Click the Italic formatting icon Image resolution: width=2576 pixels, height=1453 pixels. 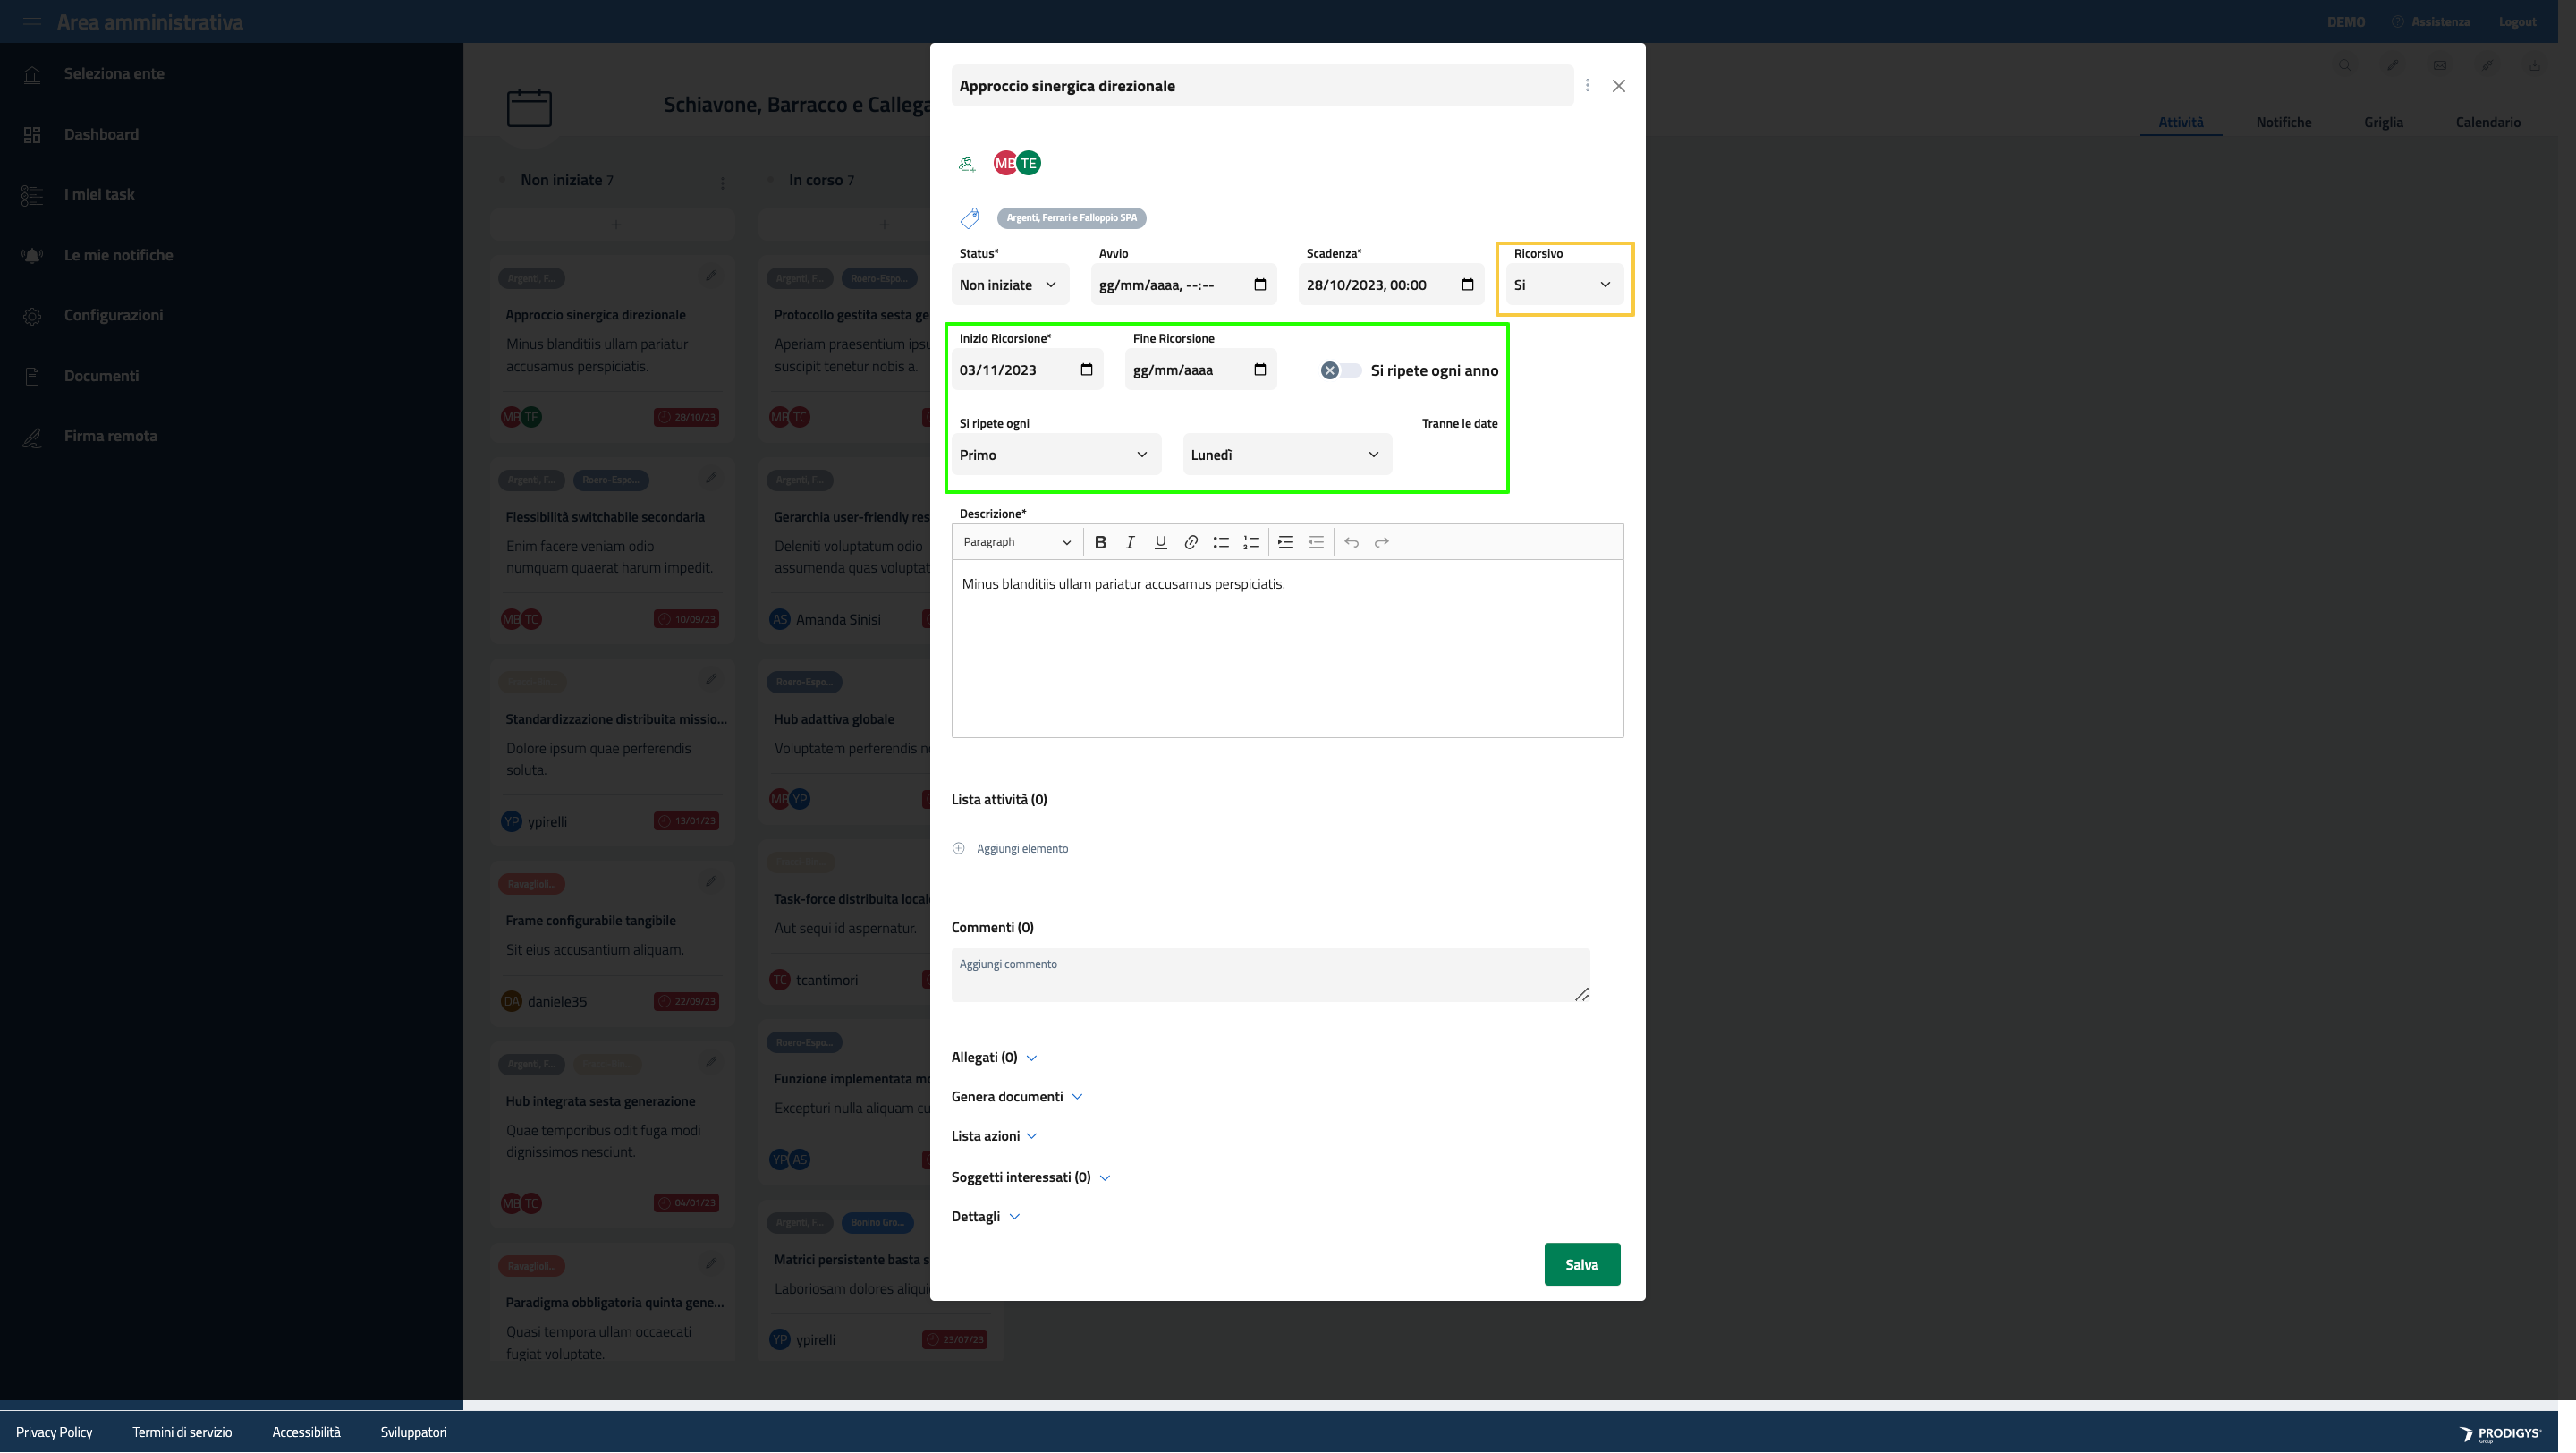(1130, 542)
